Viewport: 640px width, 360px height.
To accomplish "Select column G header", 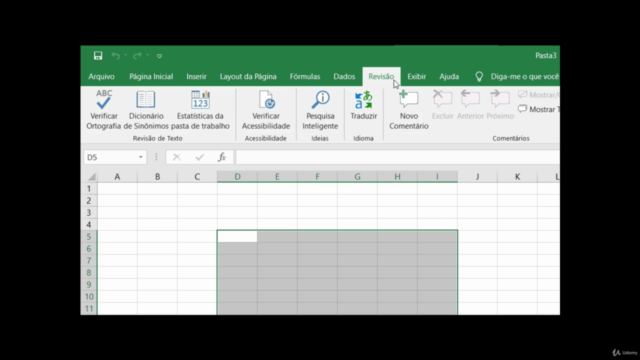I will pyautogui.click(x=357, y=177).
